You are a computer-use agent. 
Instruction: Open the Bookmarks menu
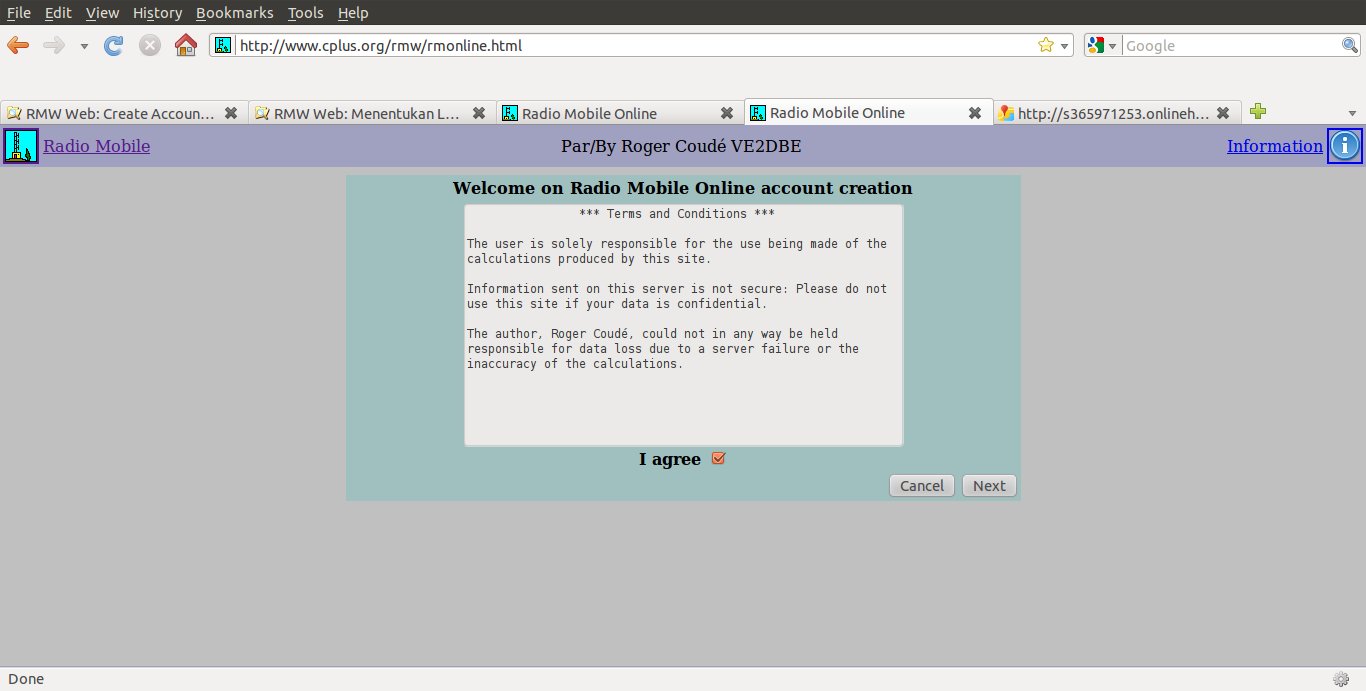coord(234,13)
